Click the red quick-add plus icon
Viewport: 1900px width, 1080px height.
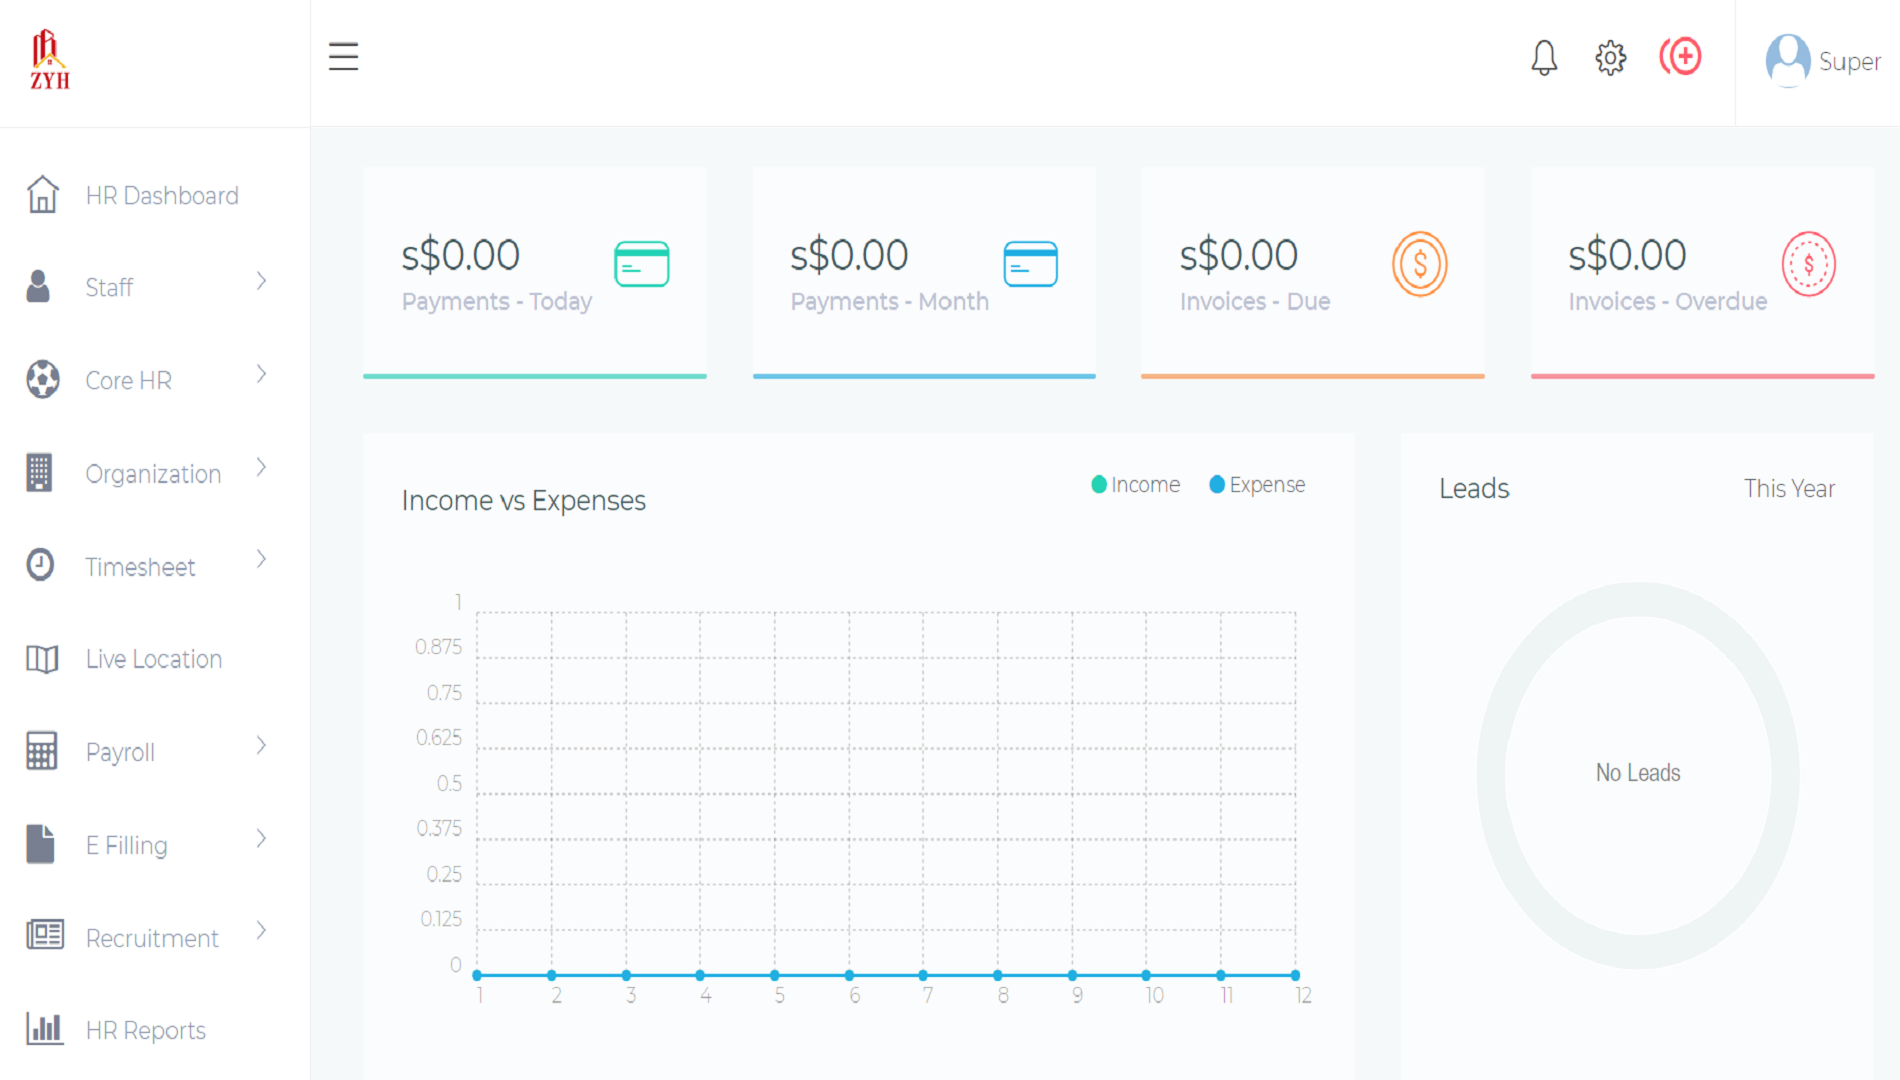[1681, 57]
